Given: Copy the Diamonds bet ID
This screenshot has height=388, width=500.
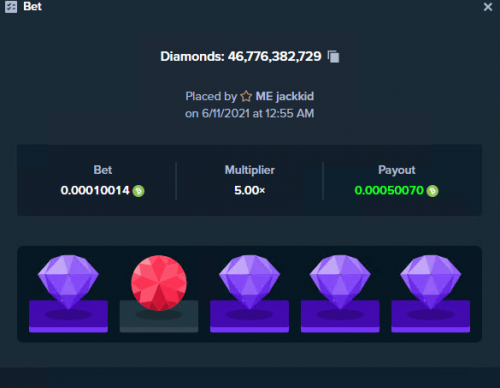Looking at the screenshot, I should pos(333,56).
